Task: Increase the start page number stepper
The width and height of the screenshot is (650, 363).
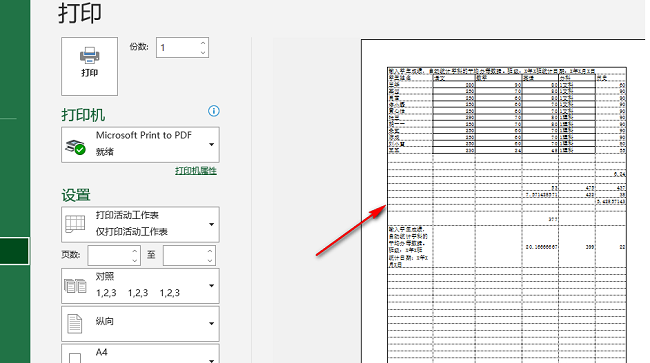Action: (x=135, y=251)
